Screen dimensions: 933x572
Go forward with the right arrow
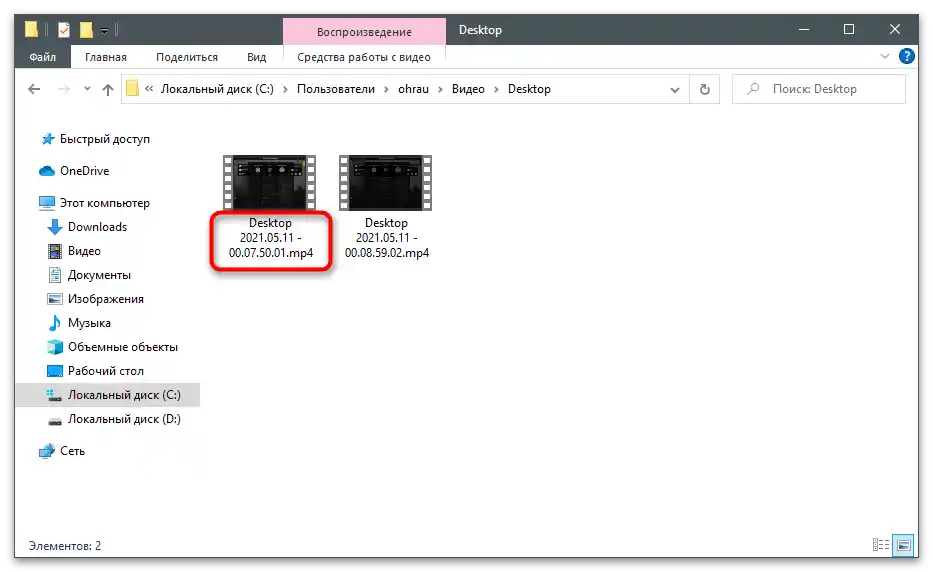[x=64, y=89]
